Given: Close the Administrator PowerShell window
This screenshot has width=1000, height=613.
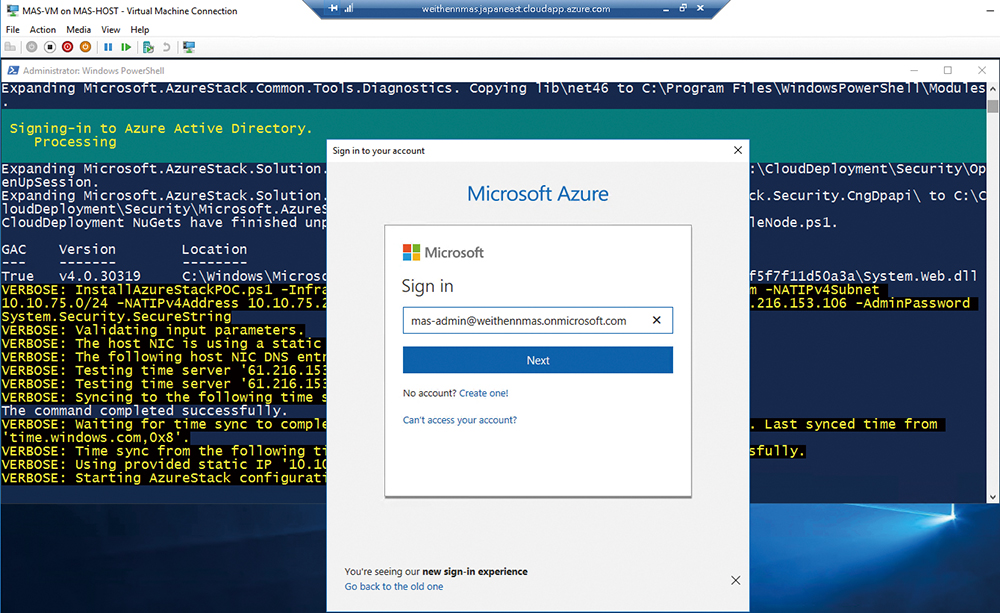Looking at the screenshot, I should (982, 70).
